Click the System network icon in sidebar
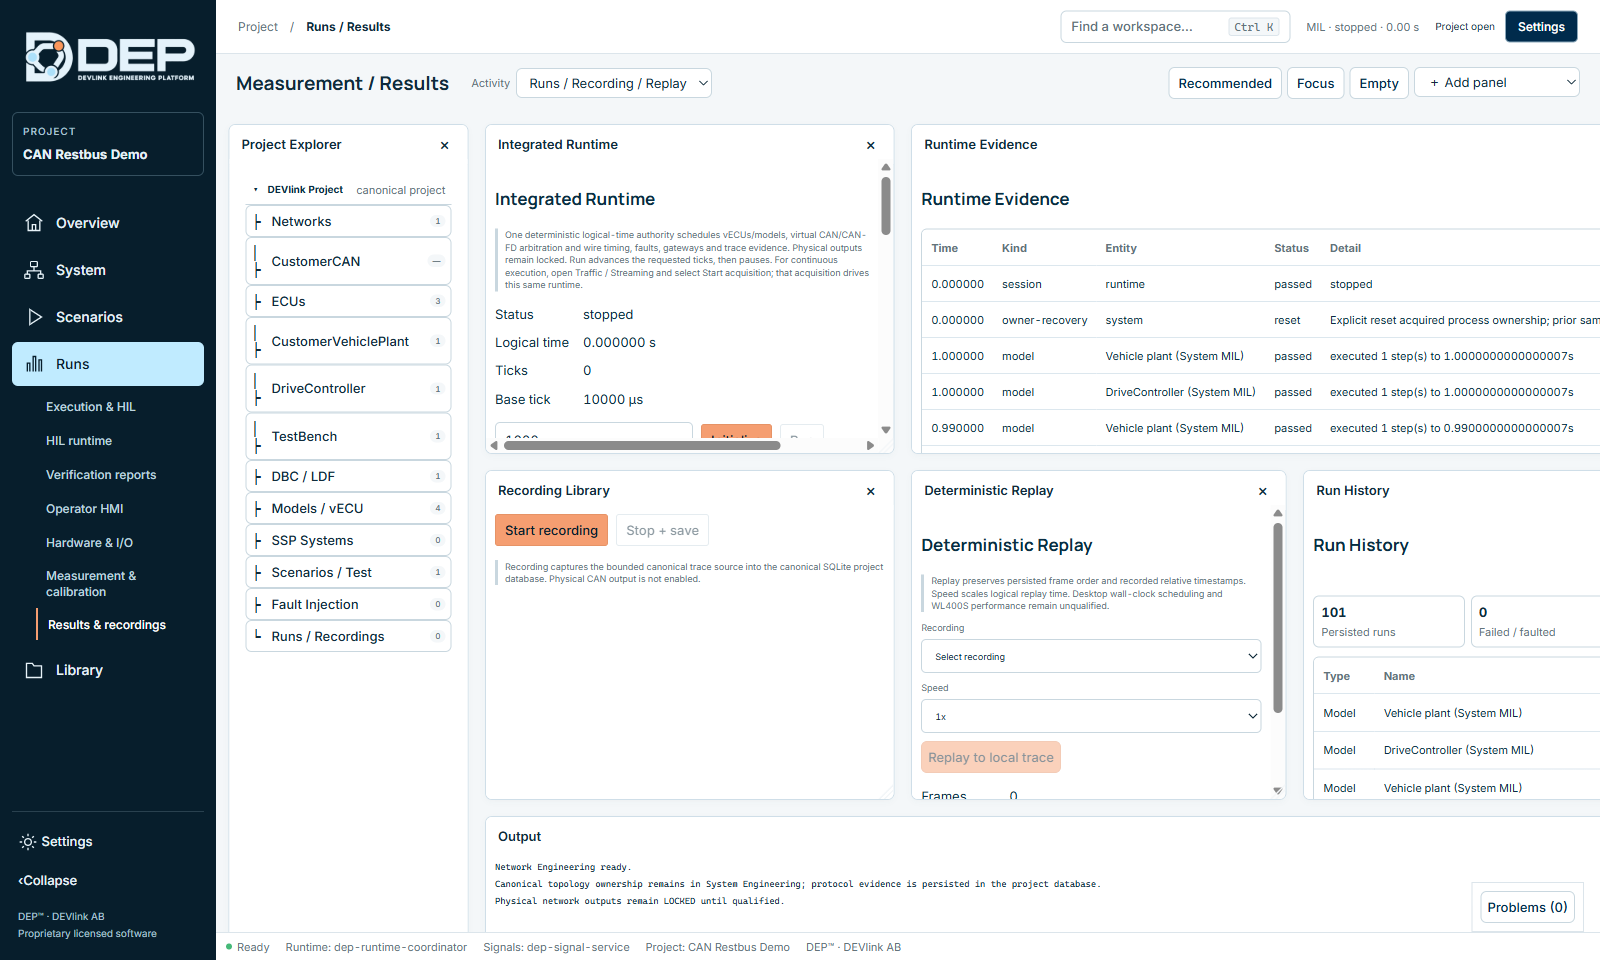 34,270
